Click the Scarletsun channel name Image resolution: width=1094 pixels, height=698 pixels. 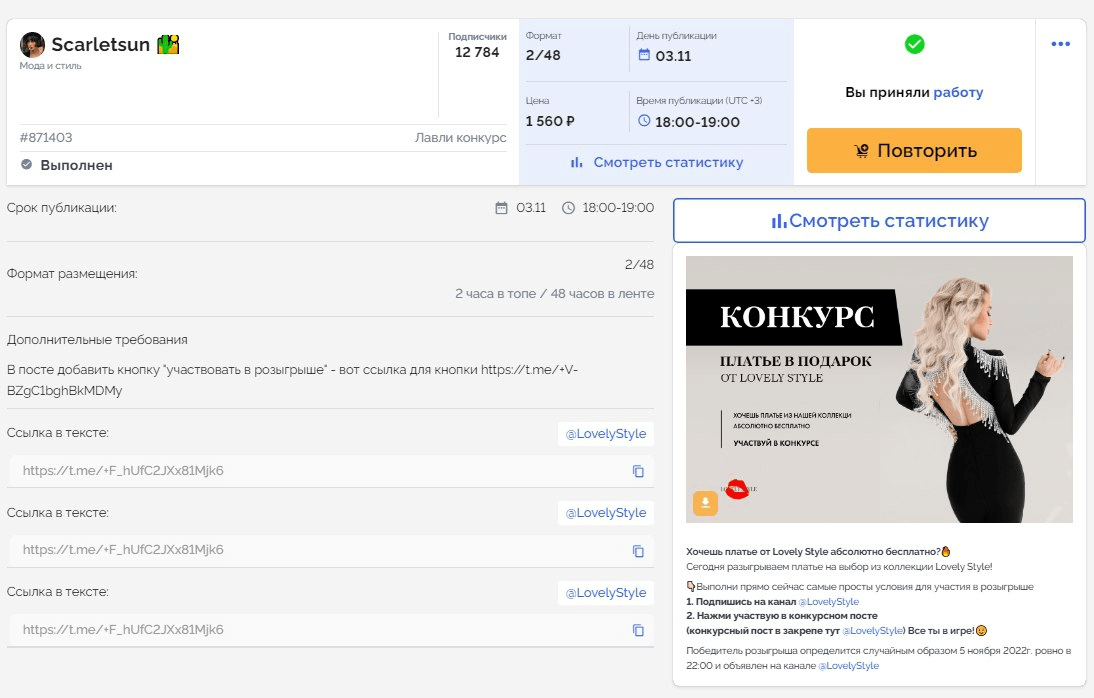[x=100, y=45]
